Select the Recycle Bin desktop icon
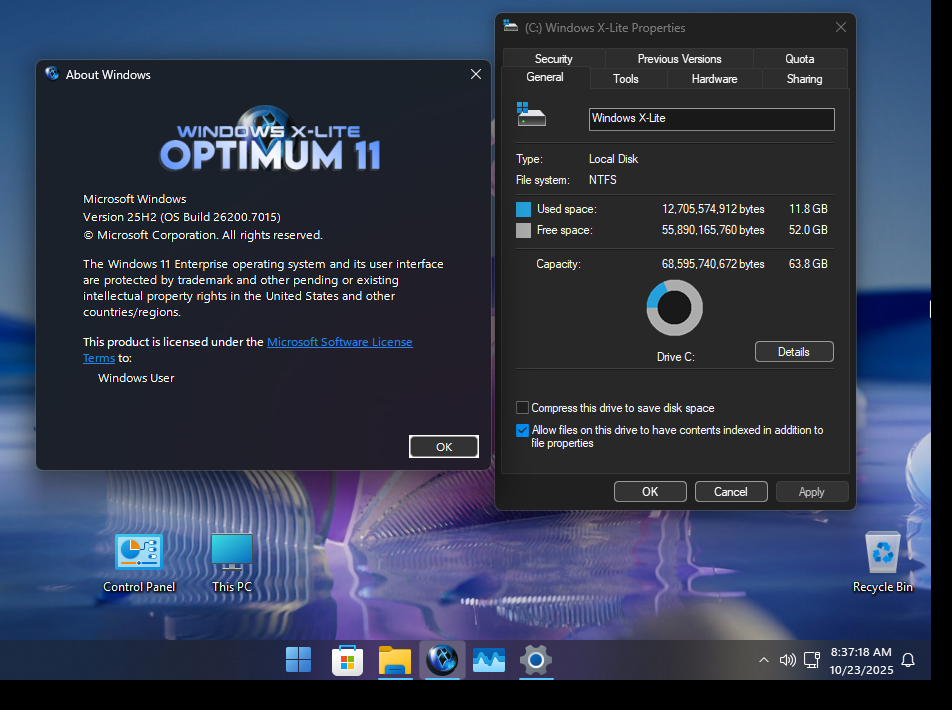The height and width of the screenshot is (710, 952). tap(883, 562)
